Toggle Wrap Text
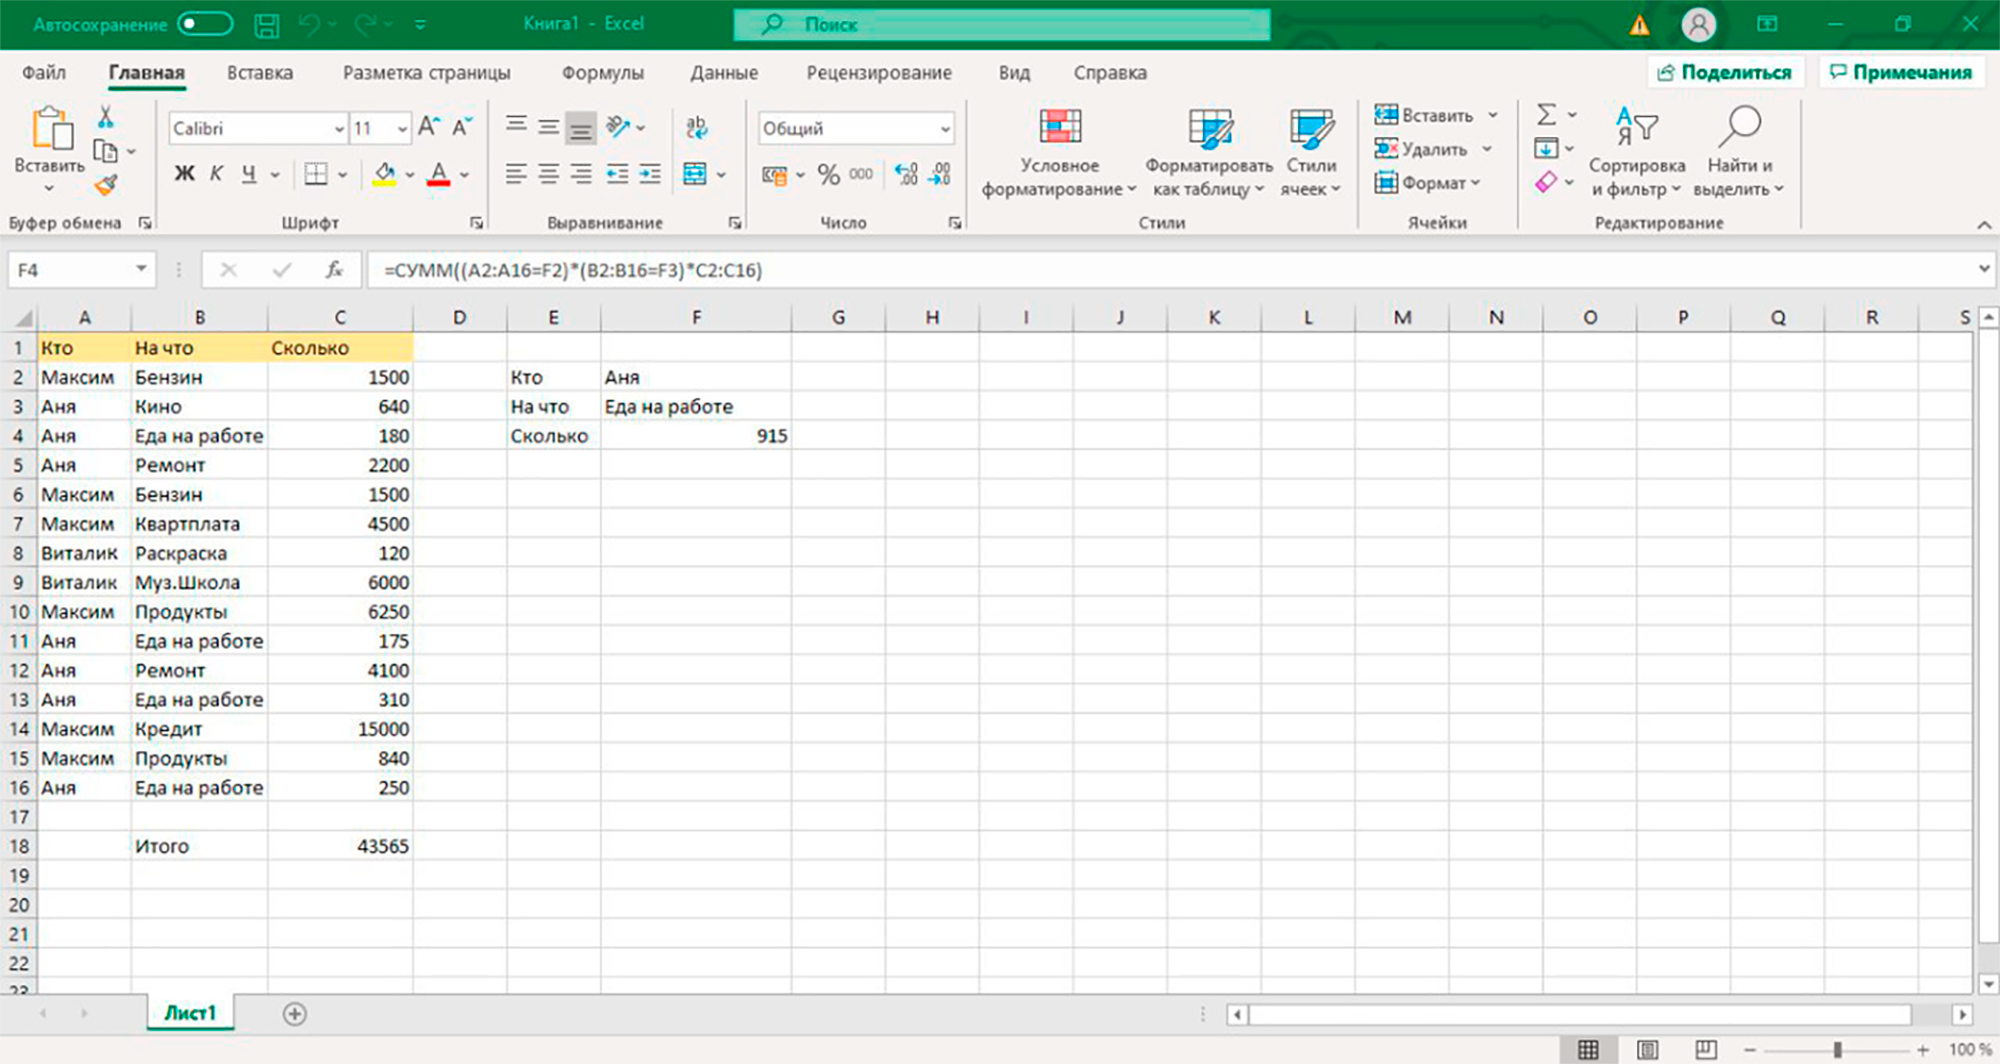This screenshot has height=1064, width=2000. 696,127
